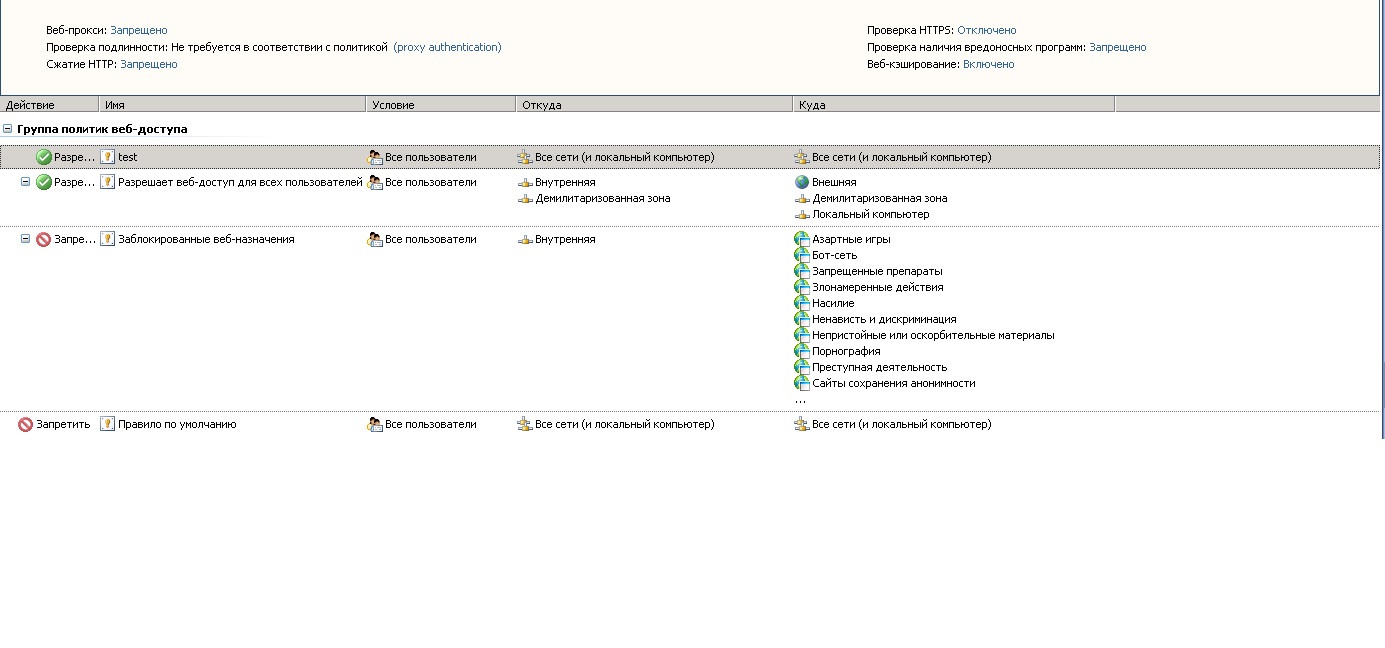Click the Злонамеренные действия destination
1385x648 pixels.
click(x=878, y=287)
